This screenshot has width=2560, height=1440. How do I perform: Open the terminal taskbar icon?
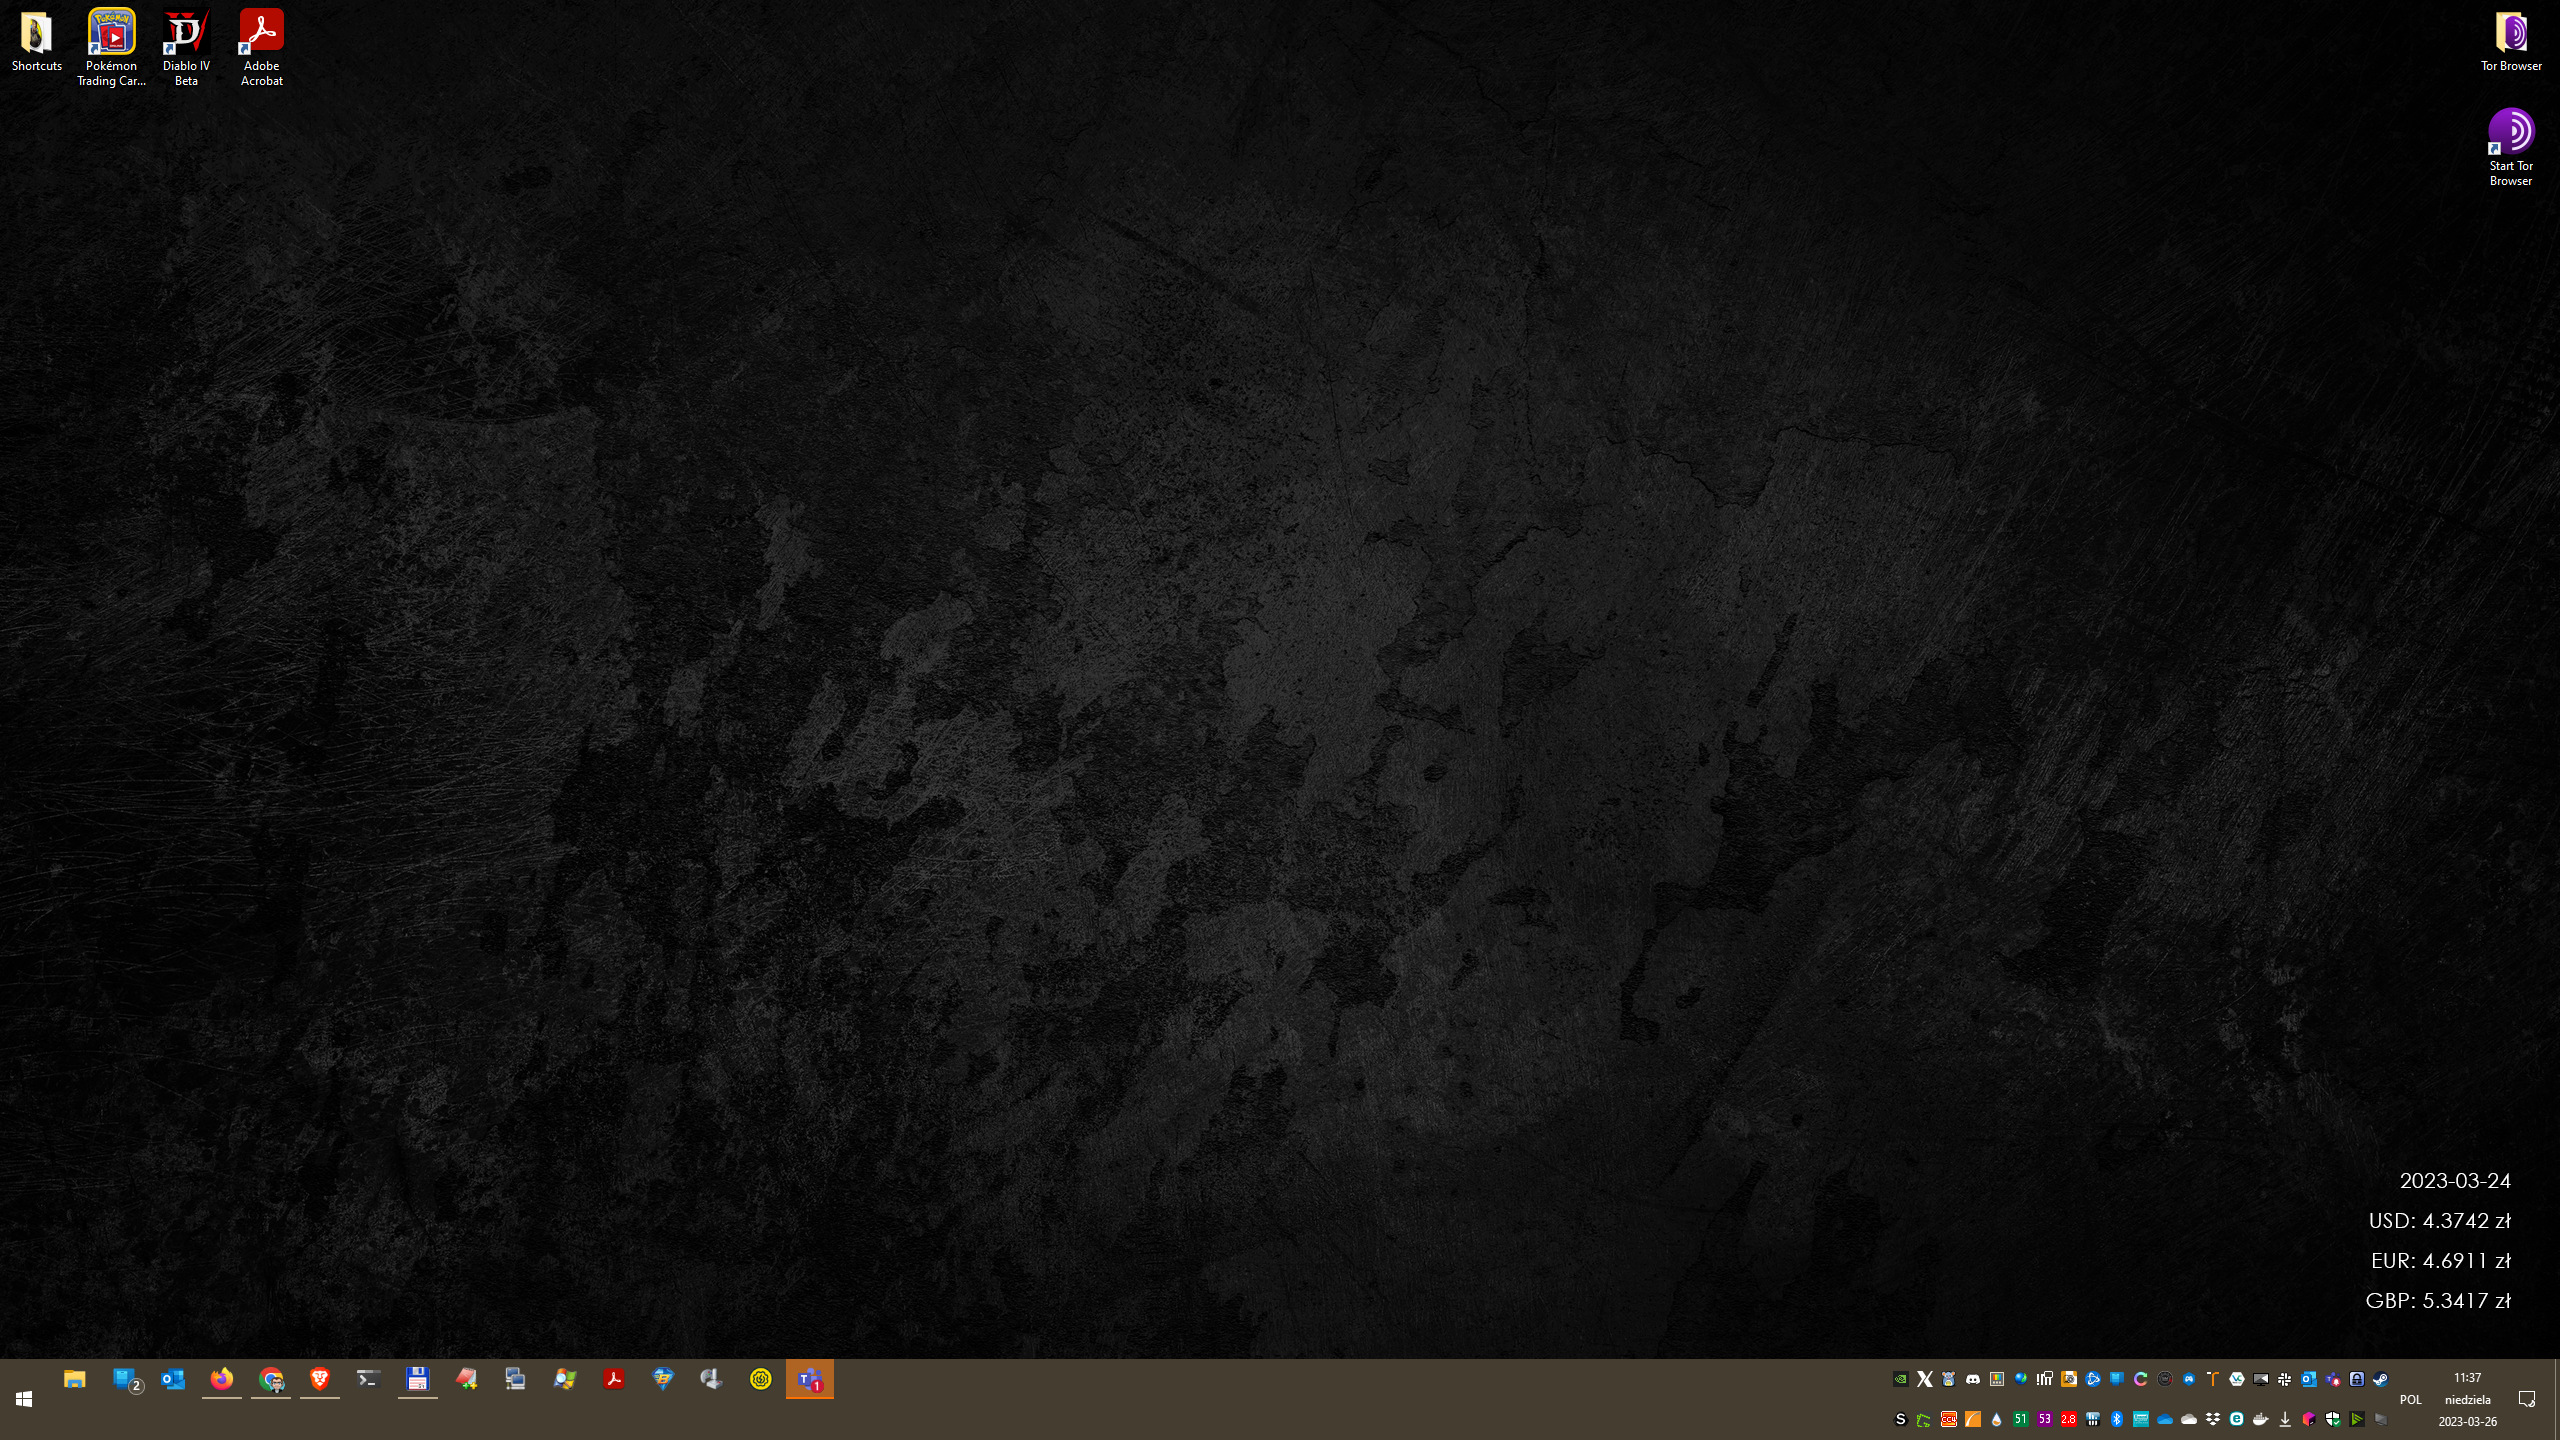coord(369,1380)
